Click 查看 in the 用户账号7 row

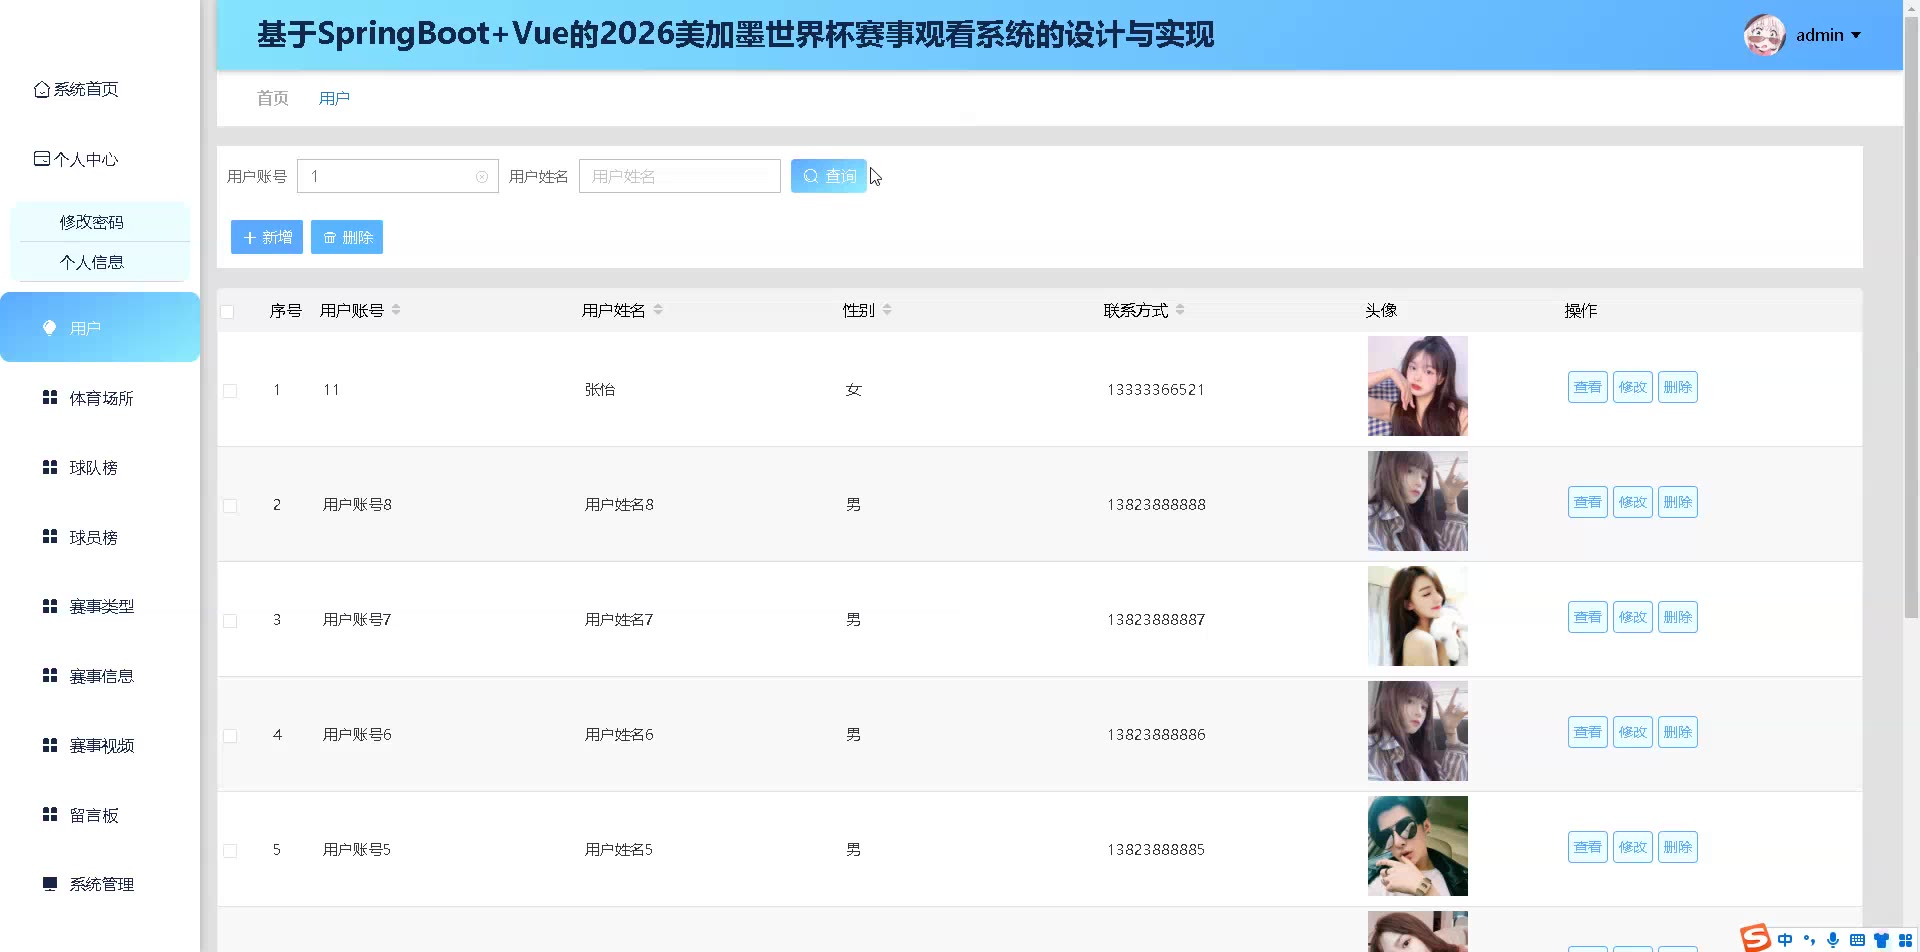coord(1588,617)
